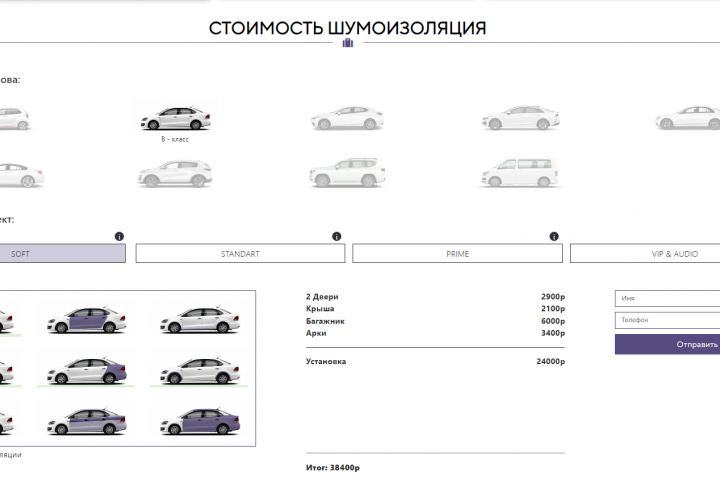Select the B - класс sedan body type
The image size is (720, 480).
(x=176, y=118)
